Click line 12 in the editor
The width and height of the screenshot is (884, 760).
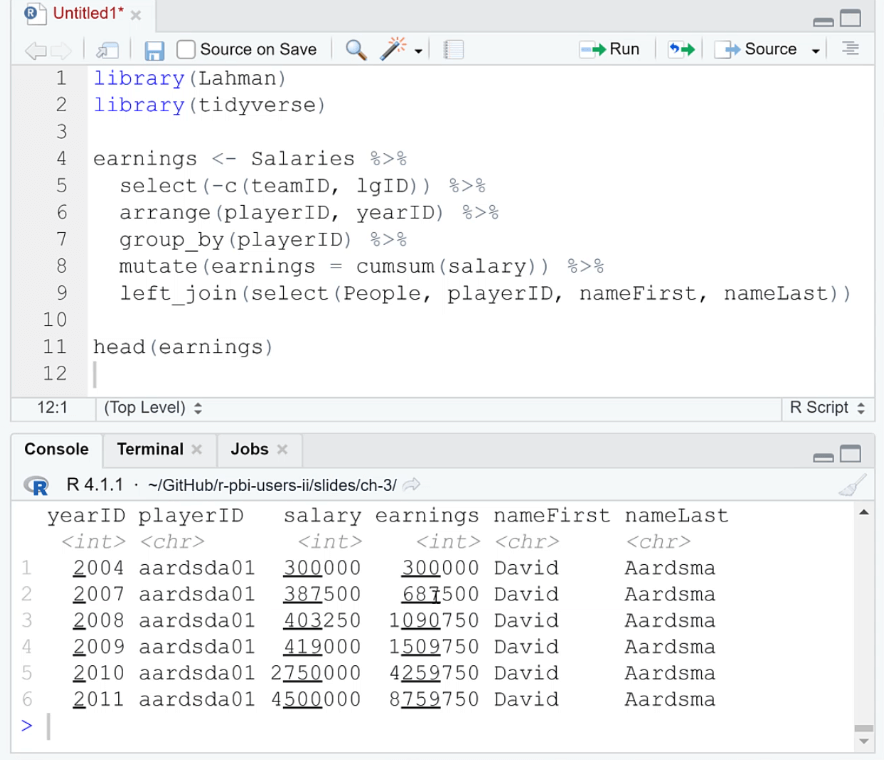(479, 374)
